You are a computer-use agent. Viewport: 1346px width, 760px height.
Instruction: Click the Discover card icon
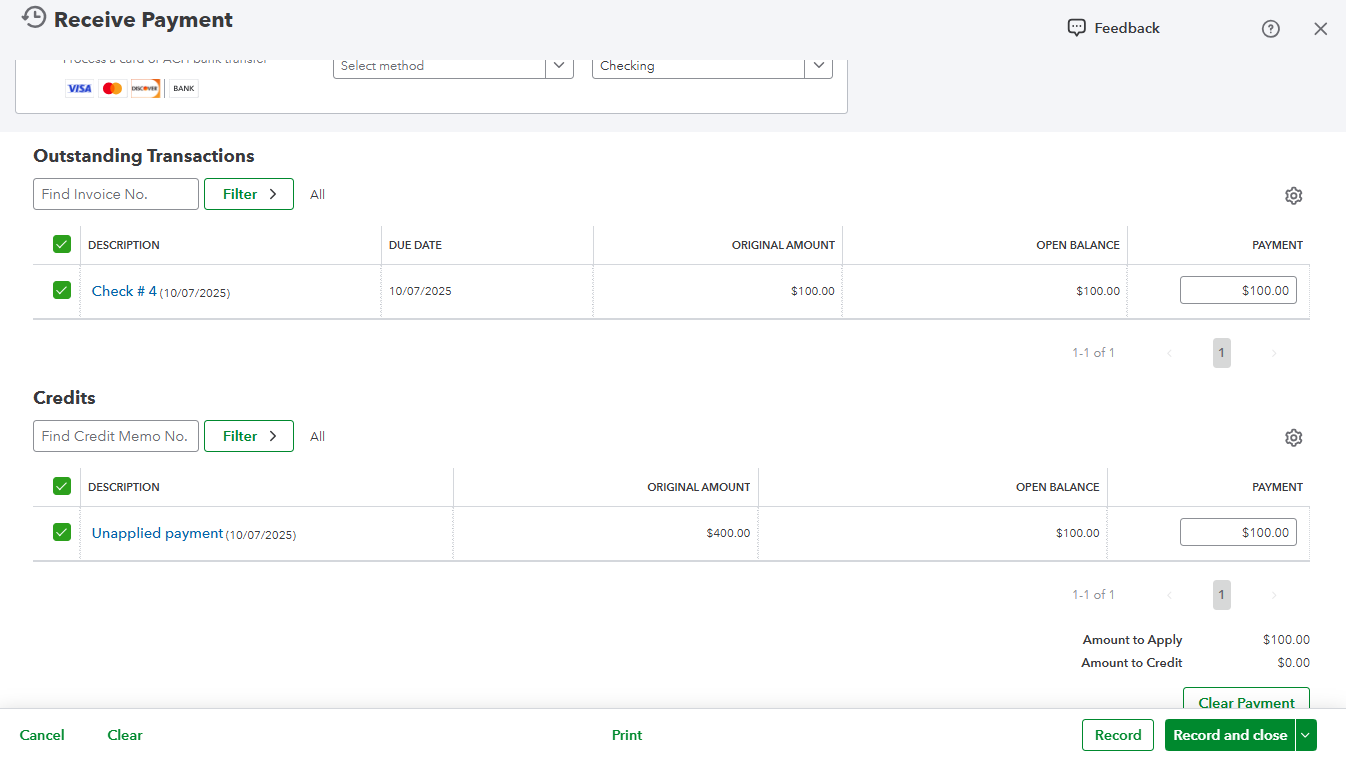tap(145, 88)
